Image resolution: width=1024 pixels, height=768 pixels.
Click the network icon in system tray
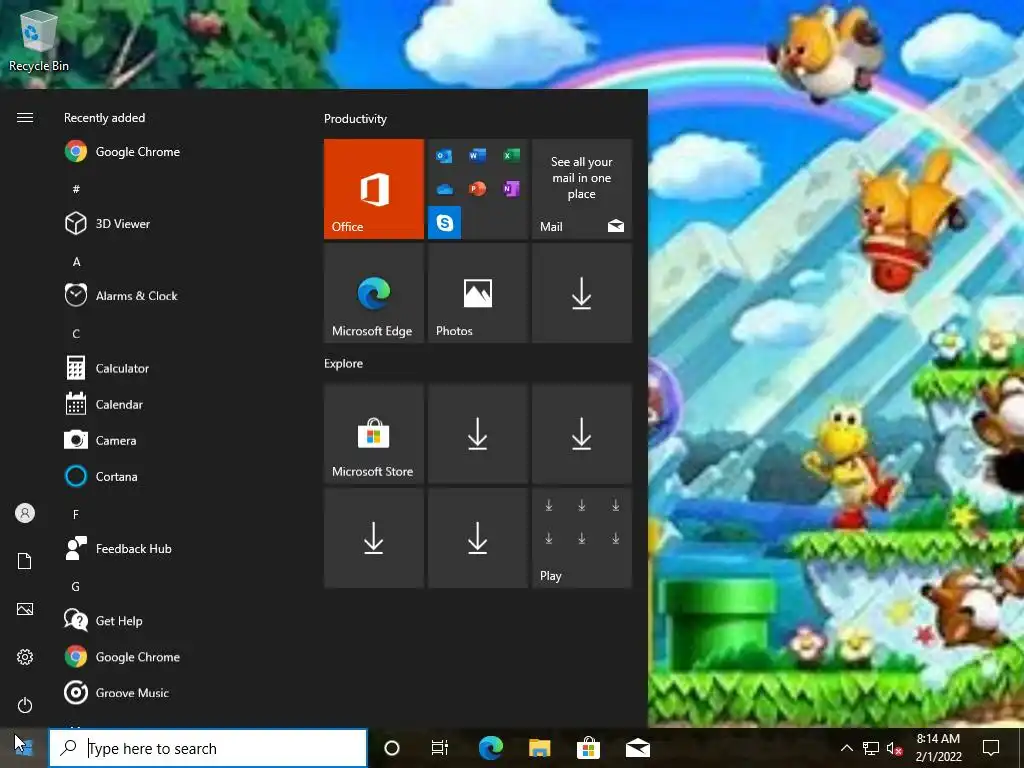click(x=871, y=748)
